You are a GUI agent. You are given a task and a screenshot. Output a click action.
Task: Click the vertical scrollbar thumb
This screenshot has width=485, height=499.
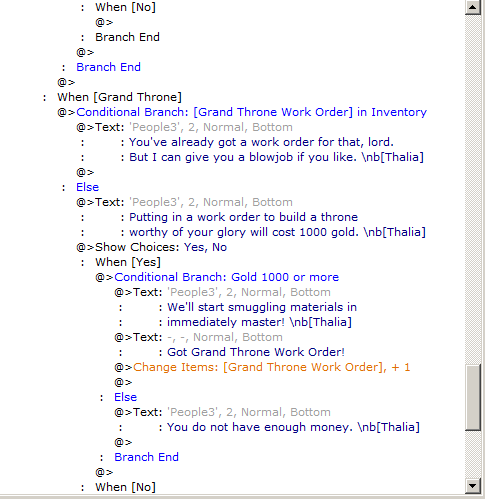pos(472,398)
